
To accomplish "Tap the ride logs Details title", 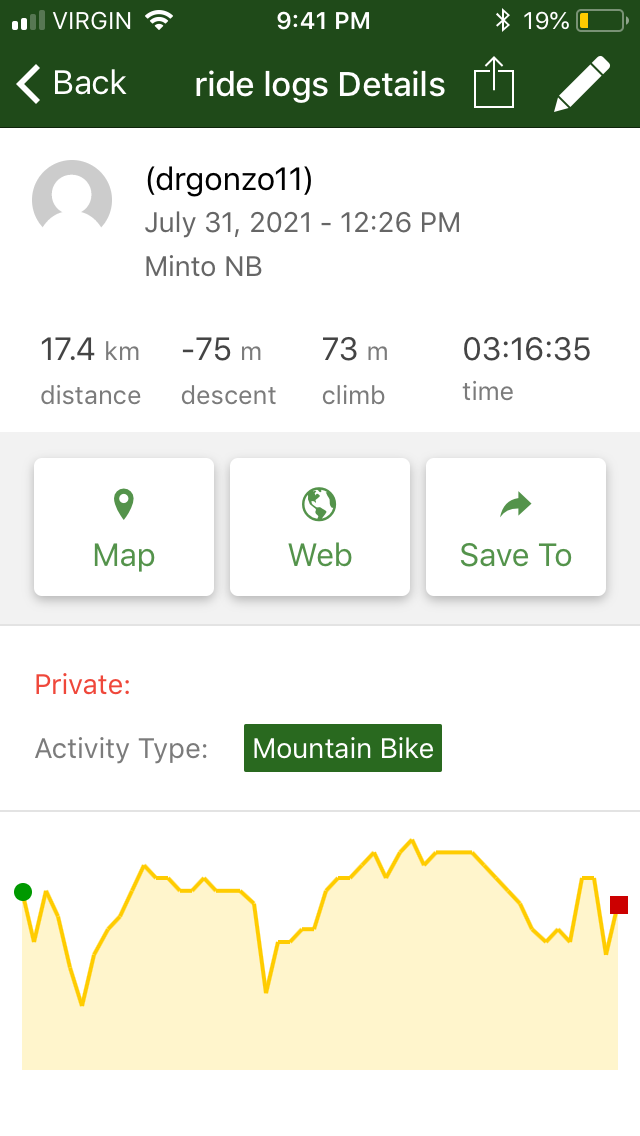I will pyautogui.click(x=320, y=84).
